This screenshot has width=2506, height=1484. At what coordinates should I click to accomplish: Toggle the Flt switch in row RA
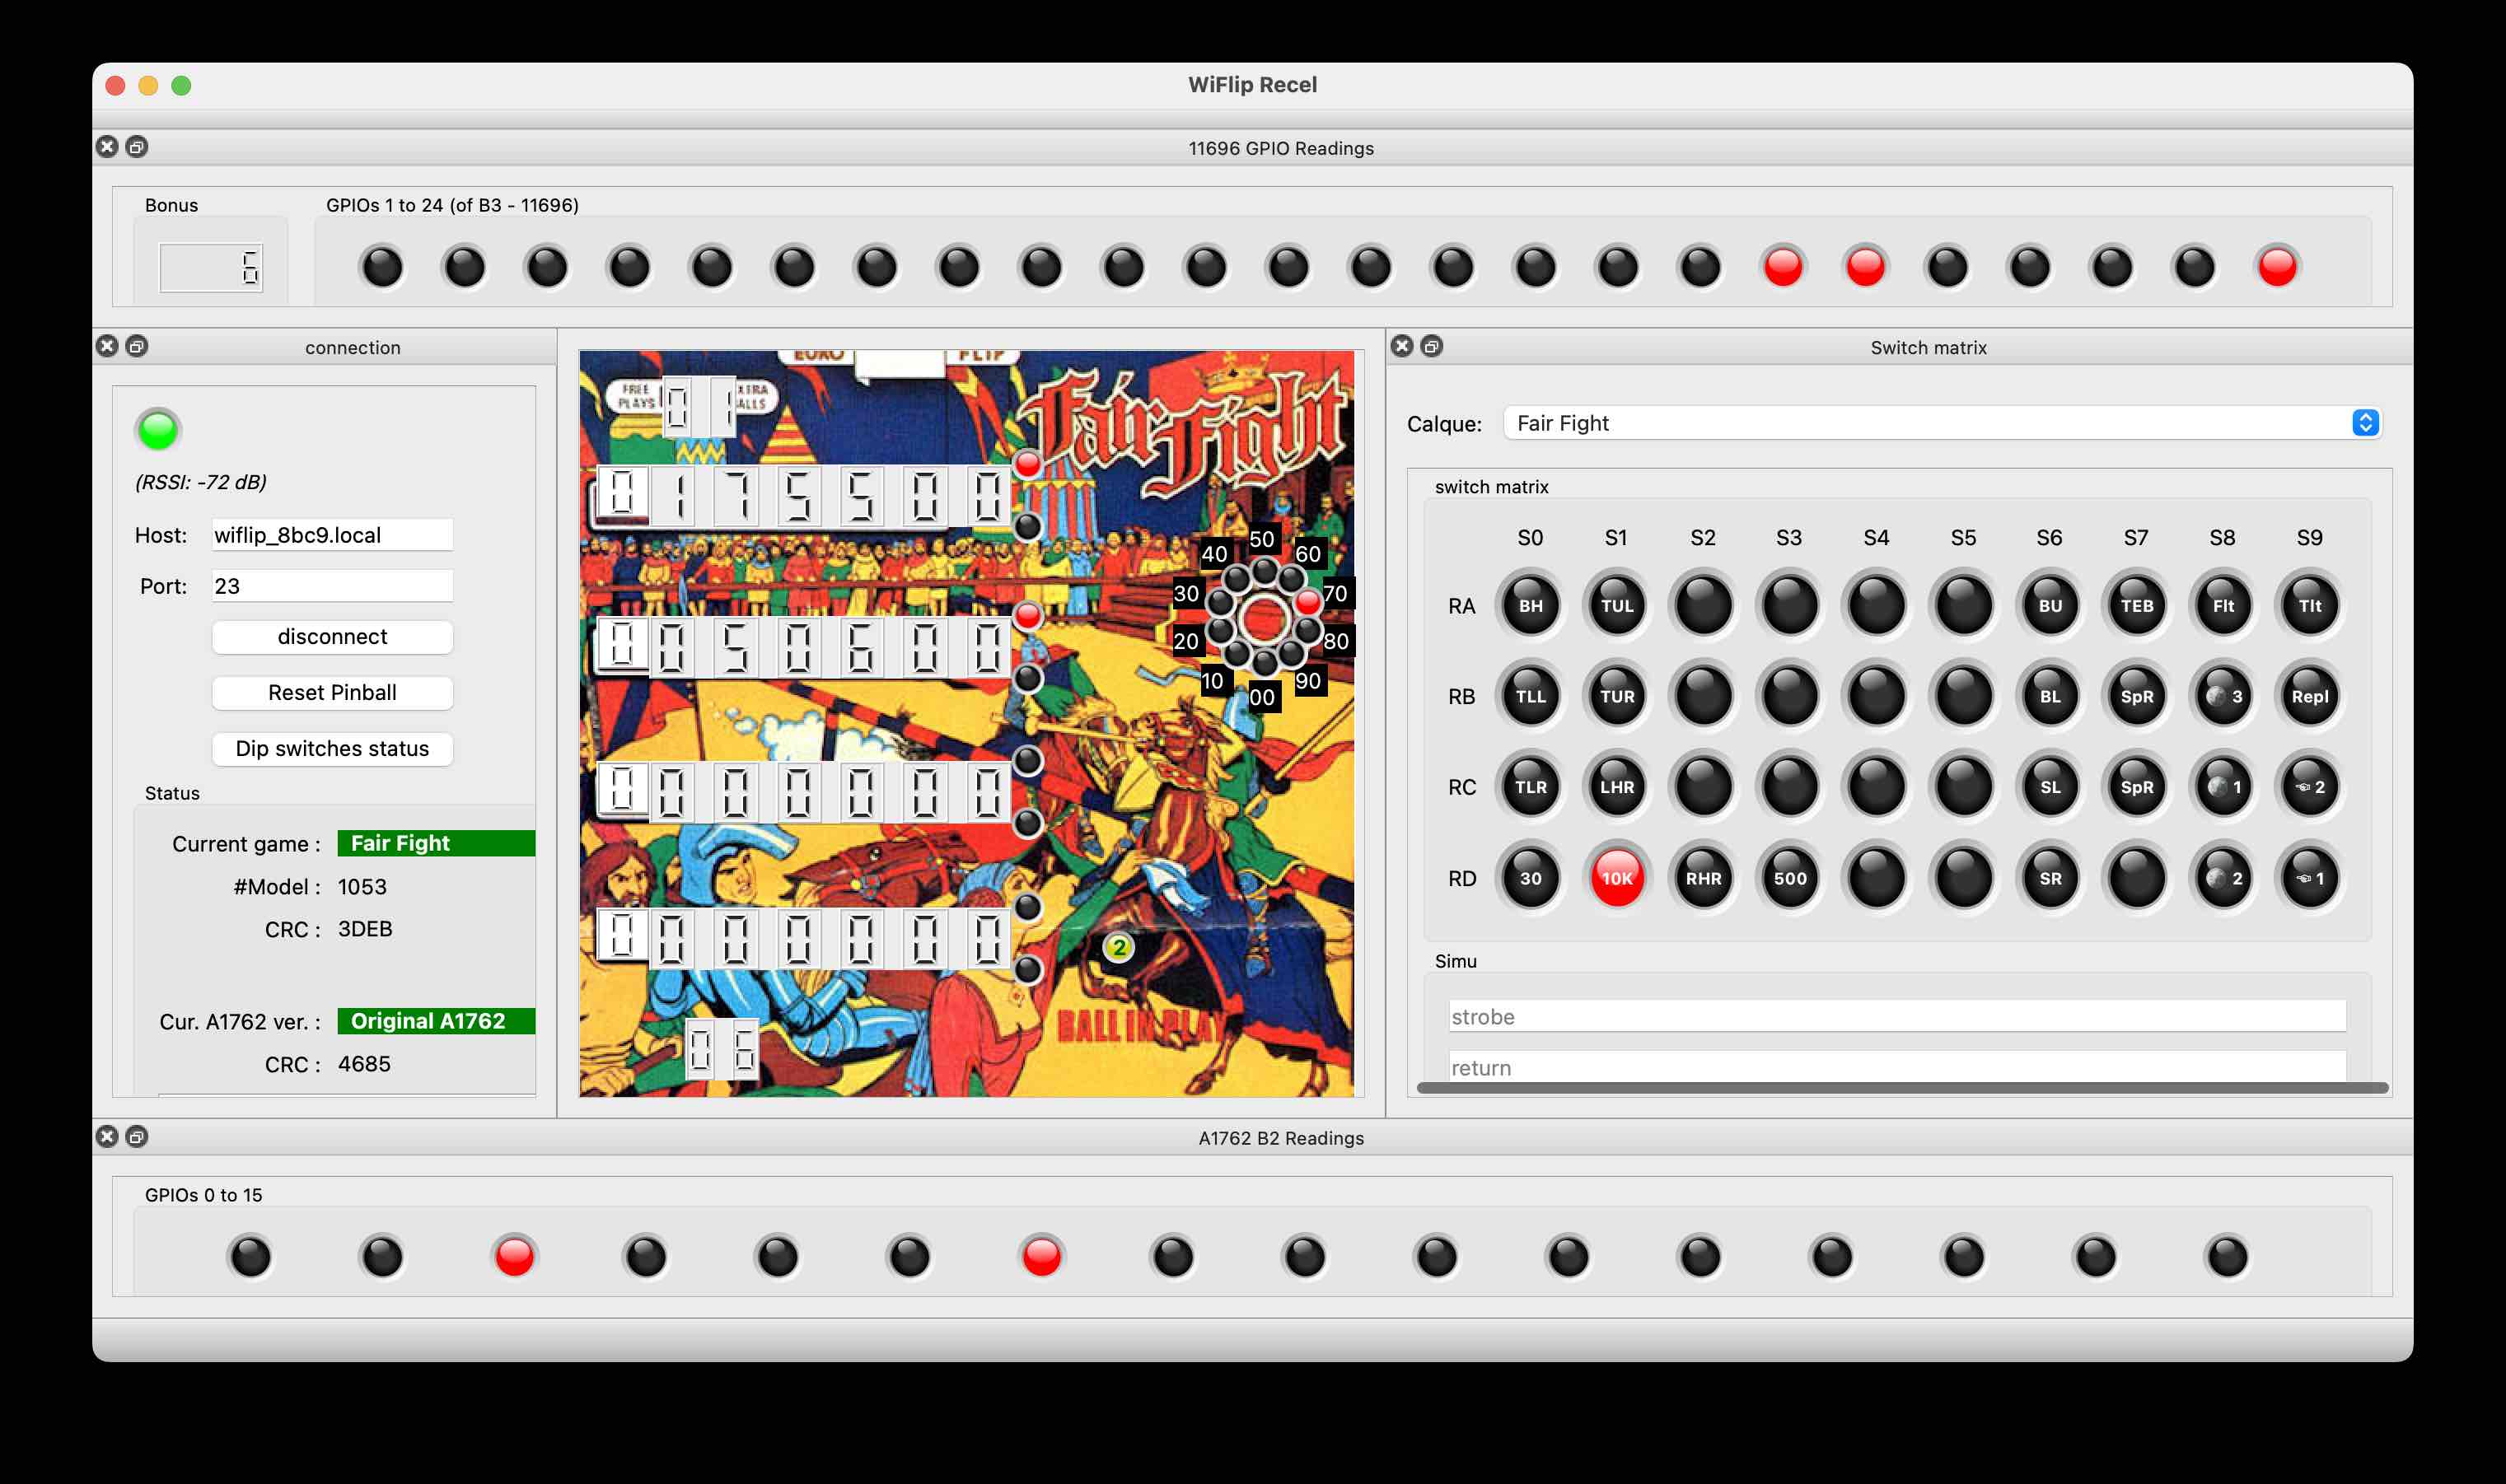(x=2222, y=605)
